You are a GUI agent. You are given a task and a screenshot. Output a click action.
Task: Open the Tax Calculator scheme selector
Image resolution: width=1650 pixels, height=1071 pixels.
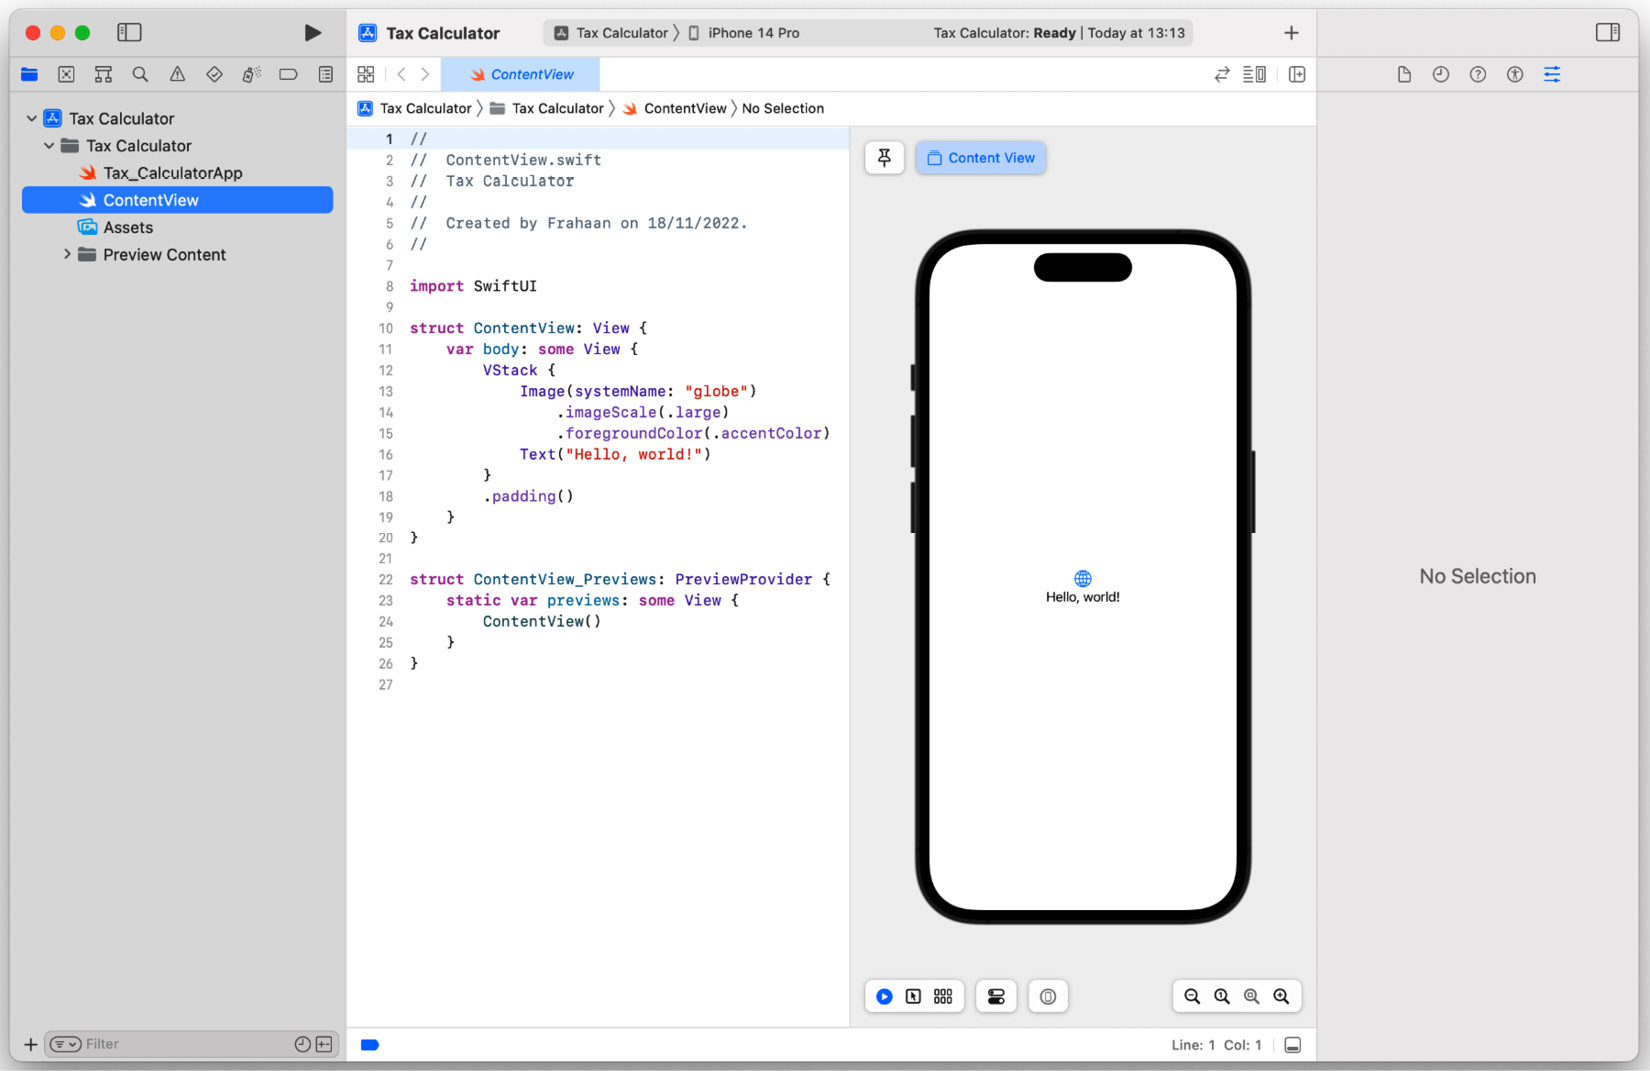(x=611, y=33)
